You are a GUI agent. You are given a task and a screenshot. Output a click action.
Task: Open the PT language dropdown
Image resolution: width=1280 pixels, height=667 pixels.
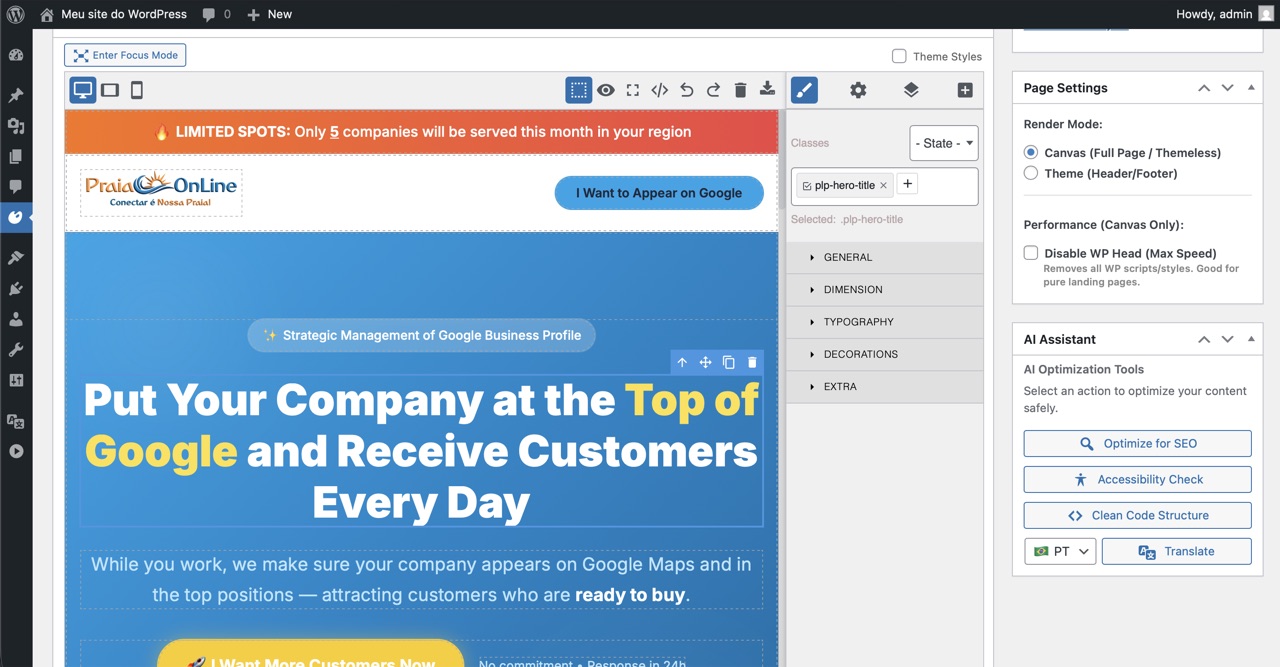1060,551
